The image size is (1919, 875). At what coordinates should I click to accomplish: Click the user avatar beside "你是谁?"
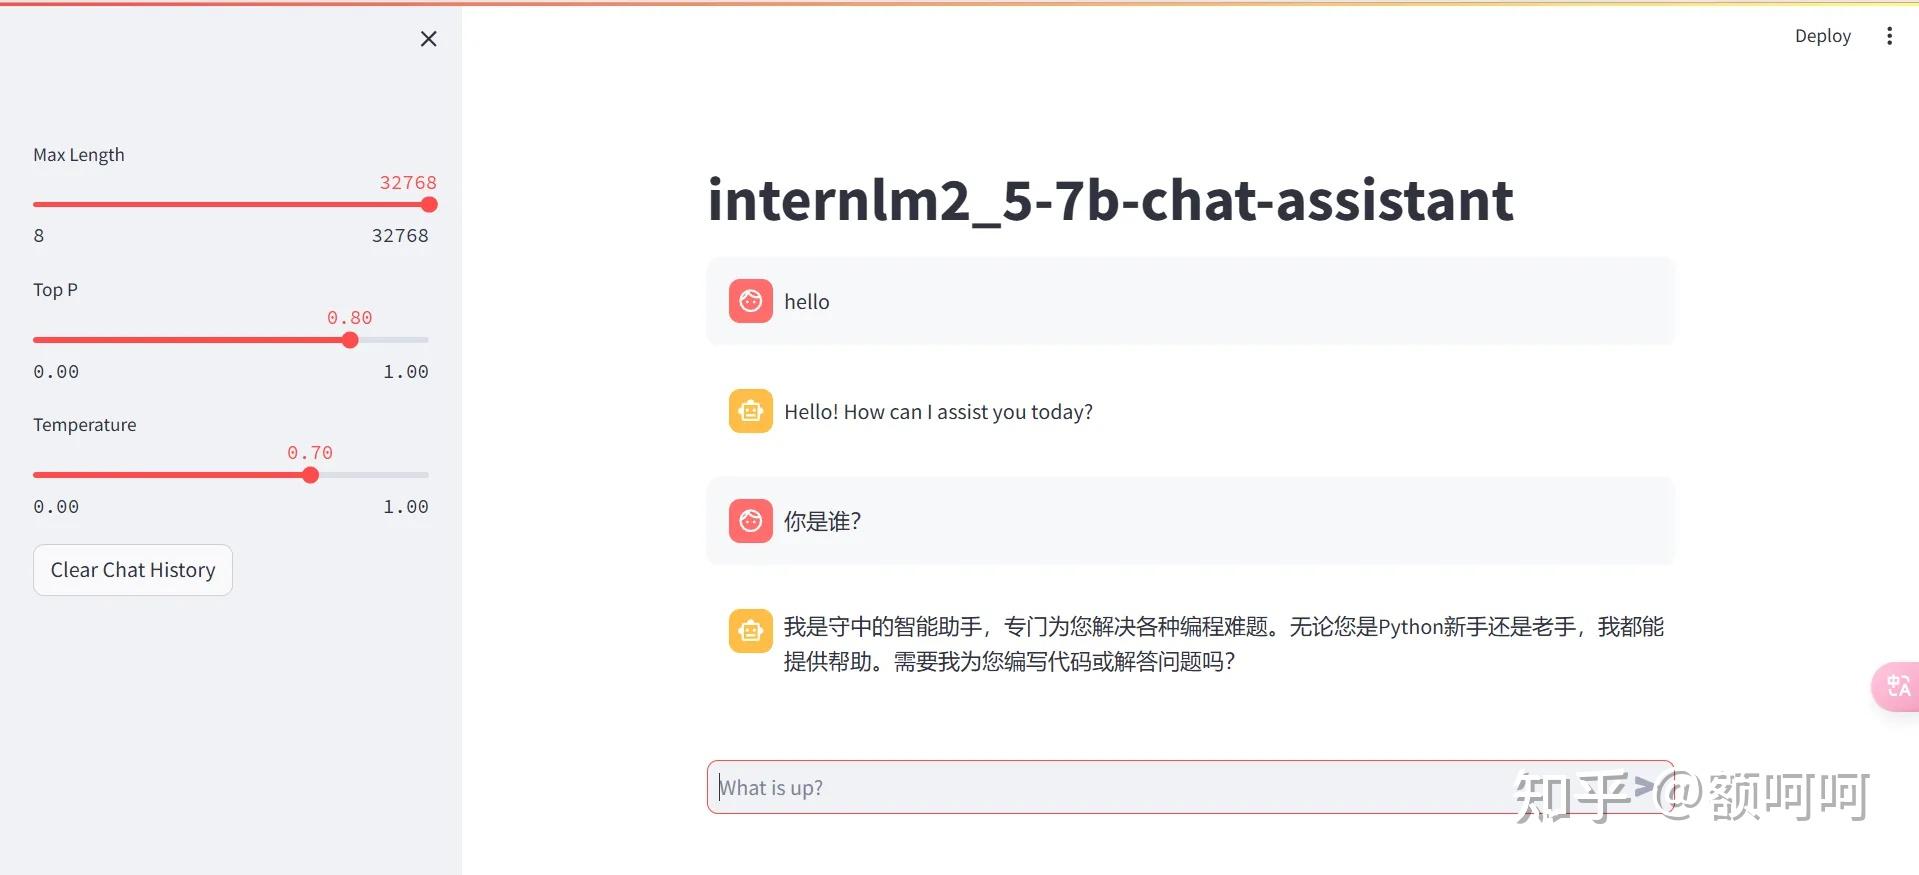750,521
